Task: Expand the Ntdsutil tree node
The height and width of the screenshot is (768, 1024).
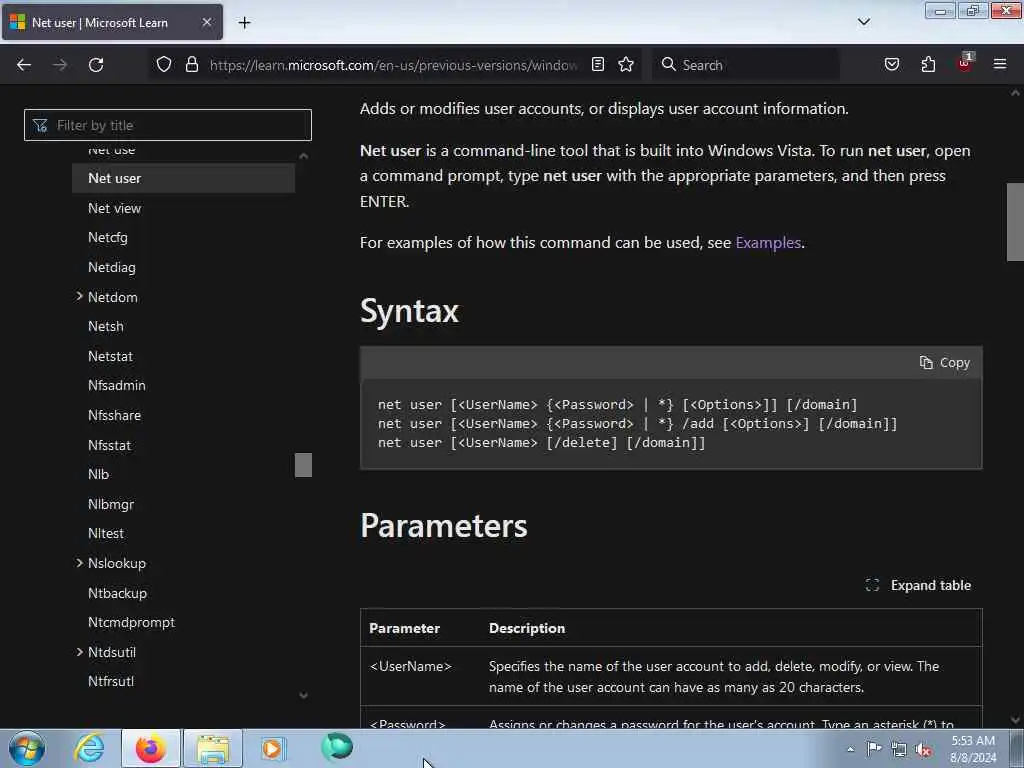Action: 79,652
